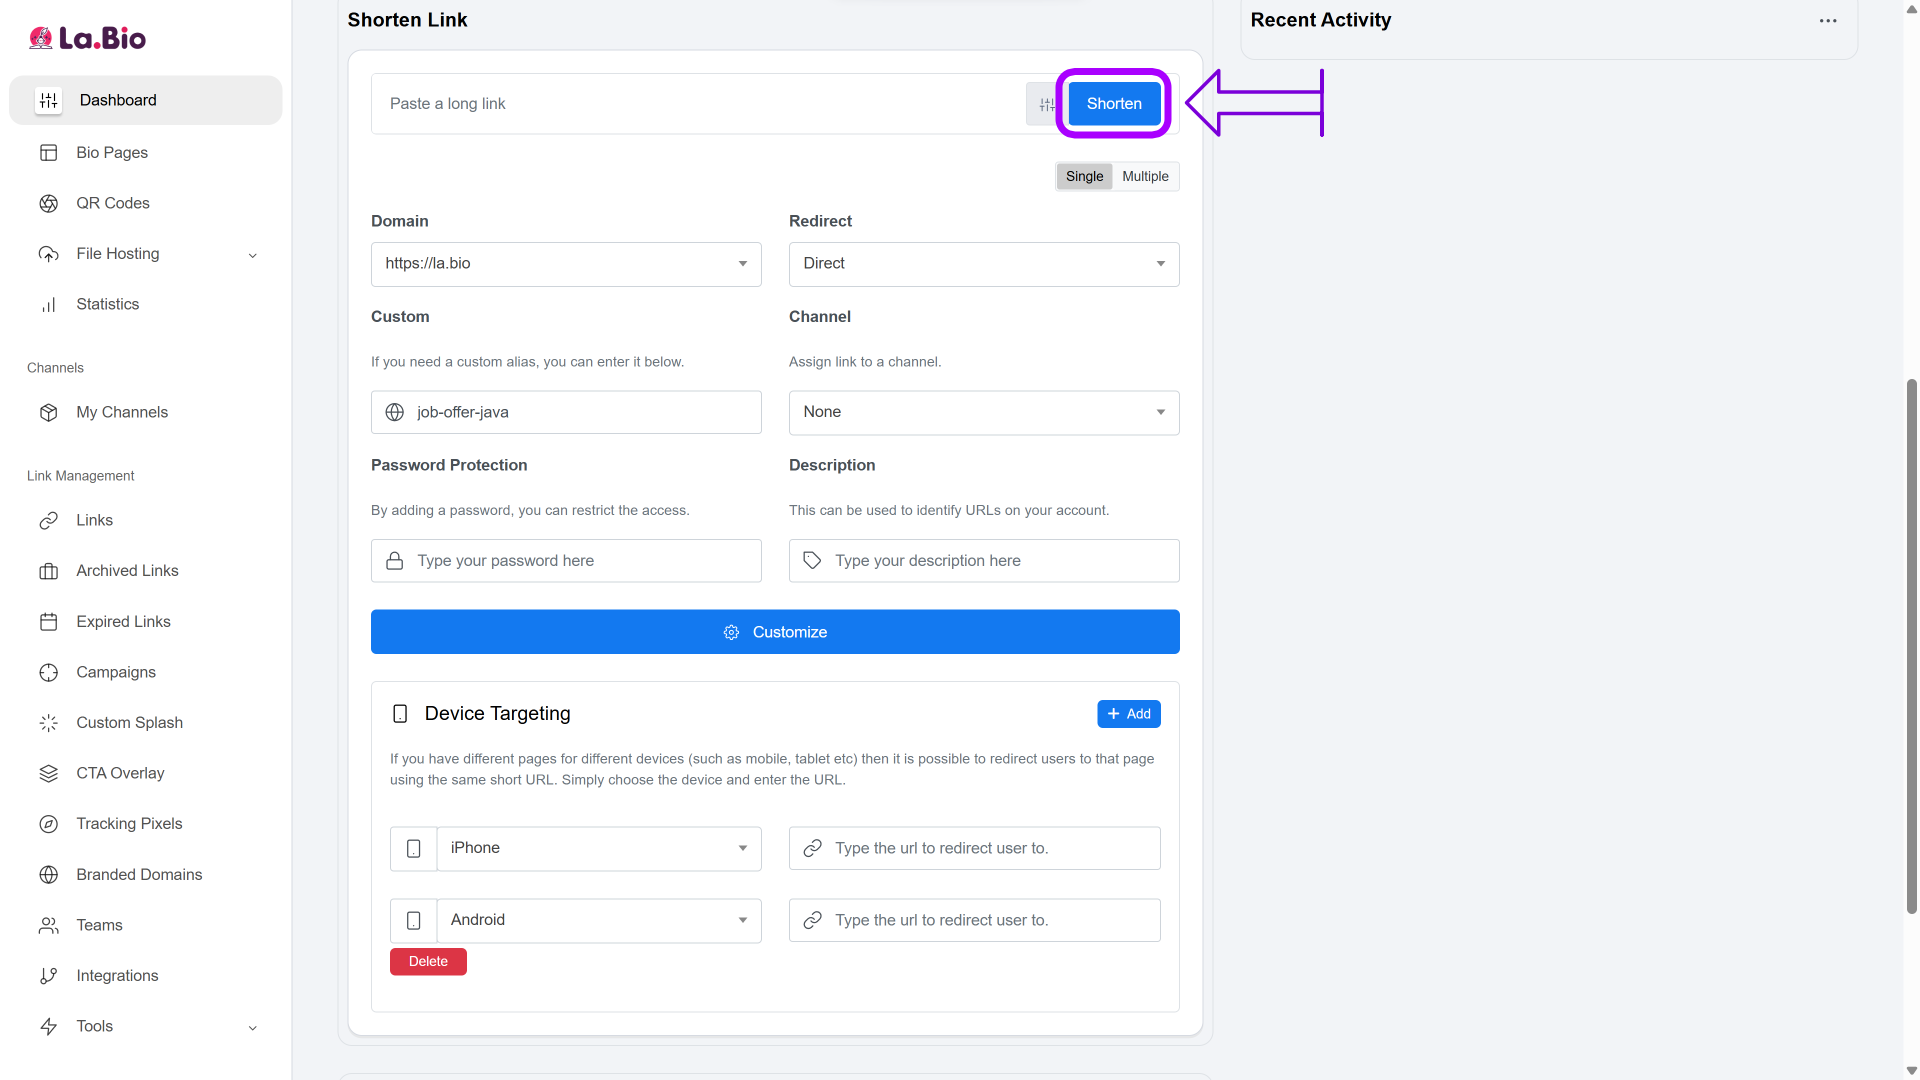
Task: Switch to Multiple links mode
Action: point(1145,177)
